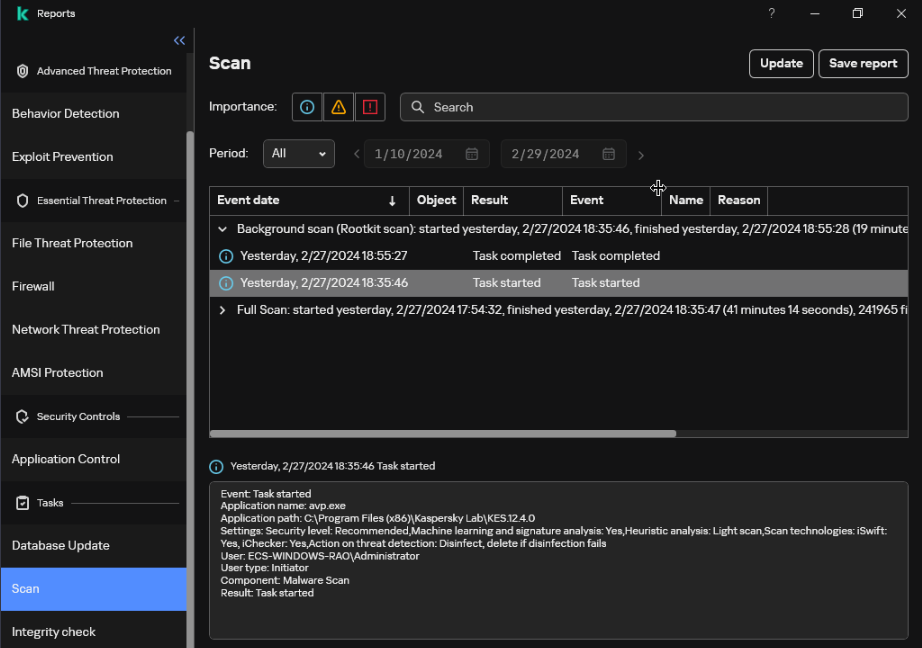Click the Essential Threat Protection heading
Screen dimensions: 922x648
click(102, 201)
